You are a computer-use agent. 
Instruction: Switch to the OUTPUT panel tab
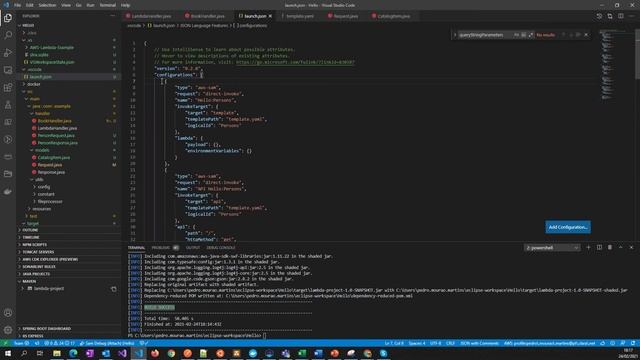193,248
